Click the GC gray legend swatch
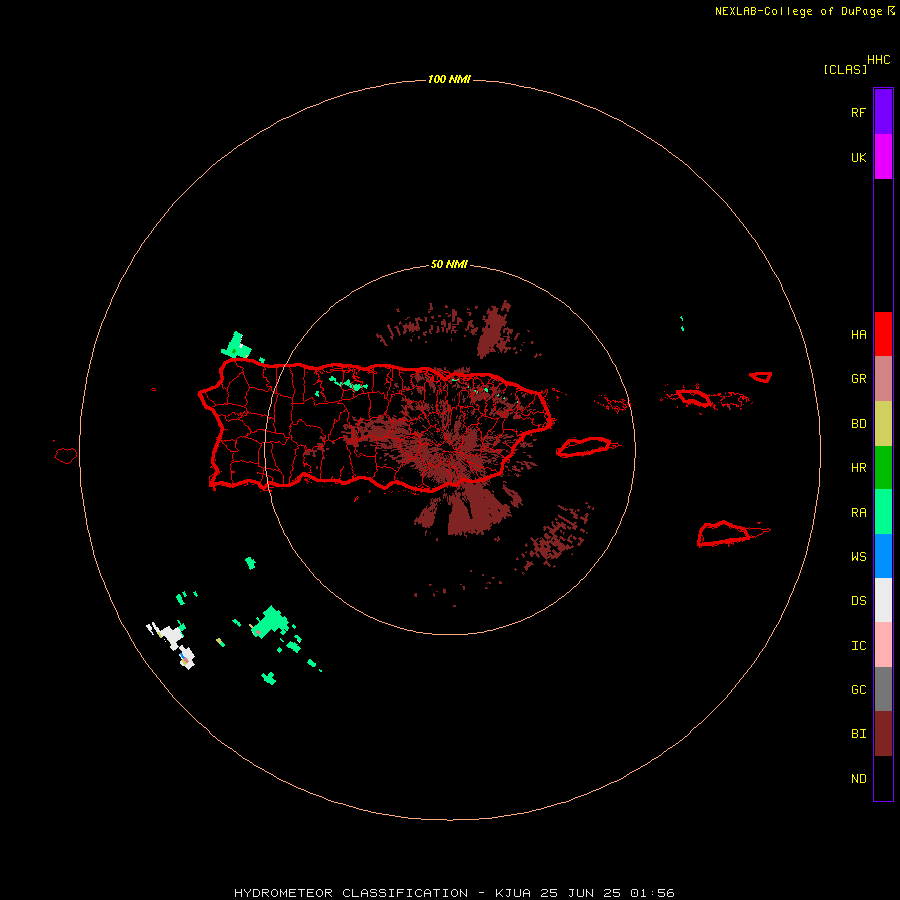The width and height of the screenshot is (900, 900). pyautogui.click(x=883, y=689)
